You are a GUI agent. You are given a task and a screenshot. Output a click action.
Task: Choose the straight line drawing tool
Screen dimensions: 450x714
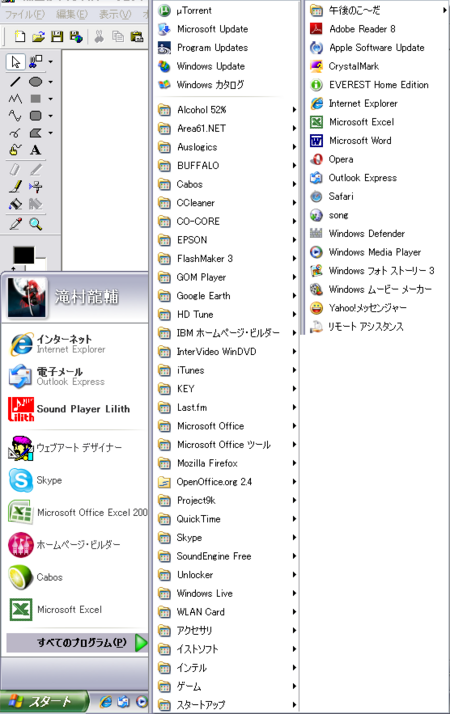pyautogui.click(x=15, y=82)
